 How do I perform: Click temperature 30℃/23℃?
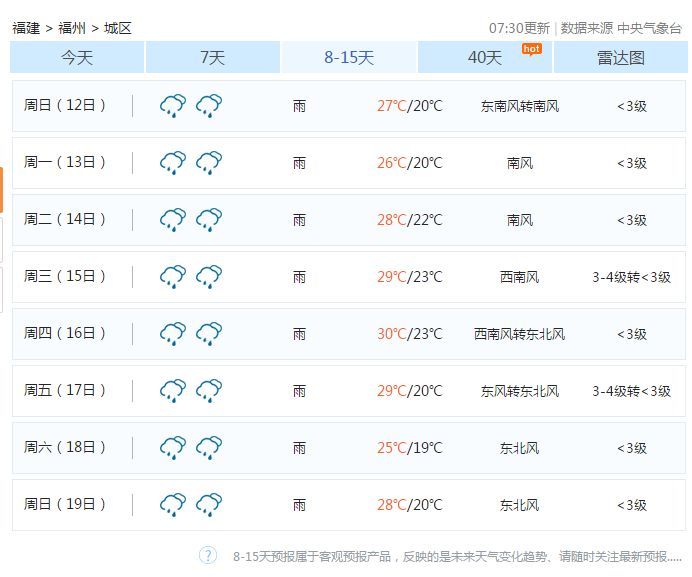[x=410, y=334]
